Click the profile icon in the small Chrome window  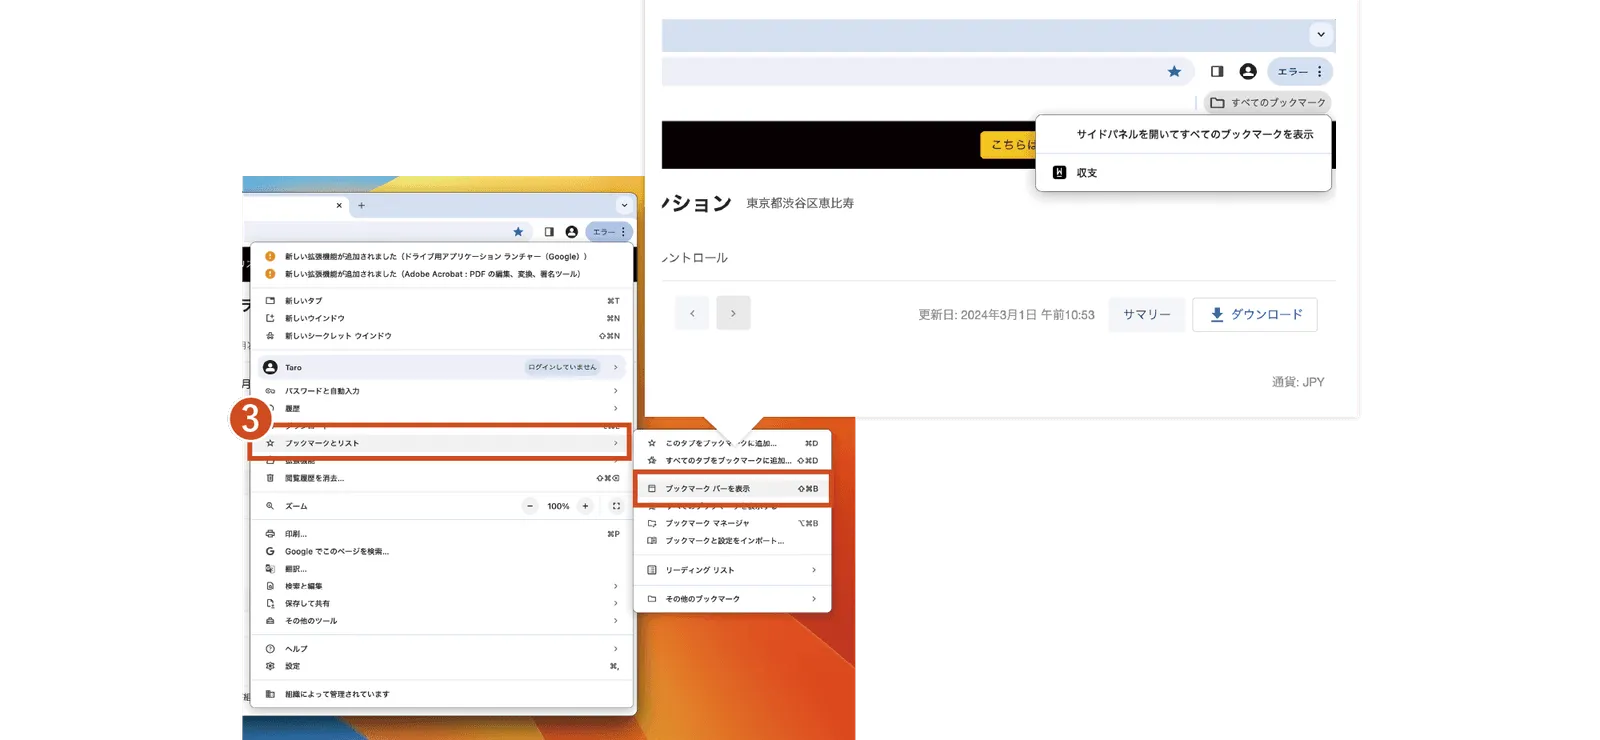click(x=572, y=232)
